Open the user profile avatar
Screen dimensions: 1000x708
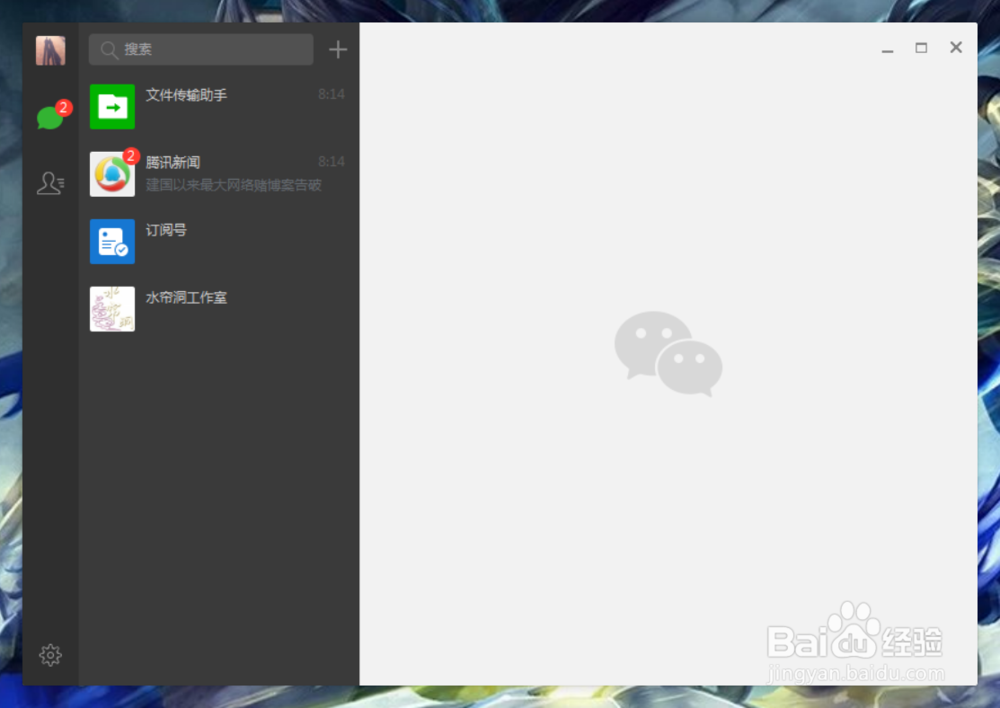point(50,50)
